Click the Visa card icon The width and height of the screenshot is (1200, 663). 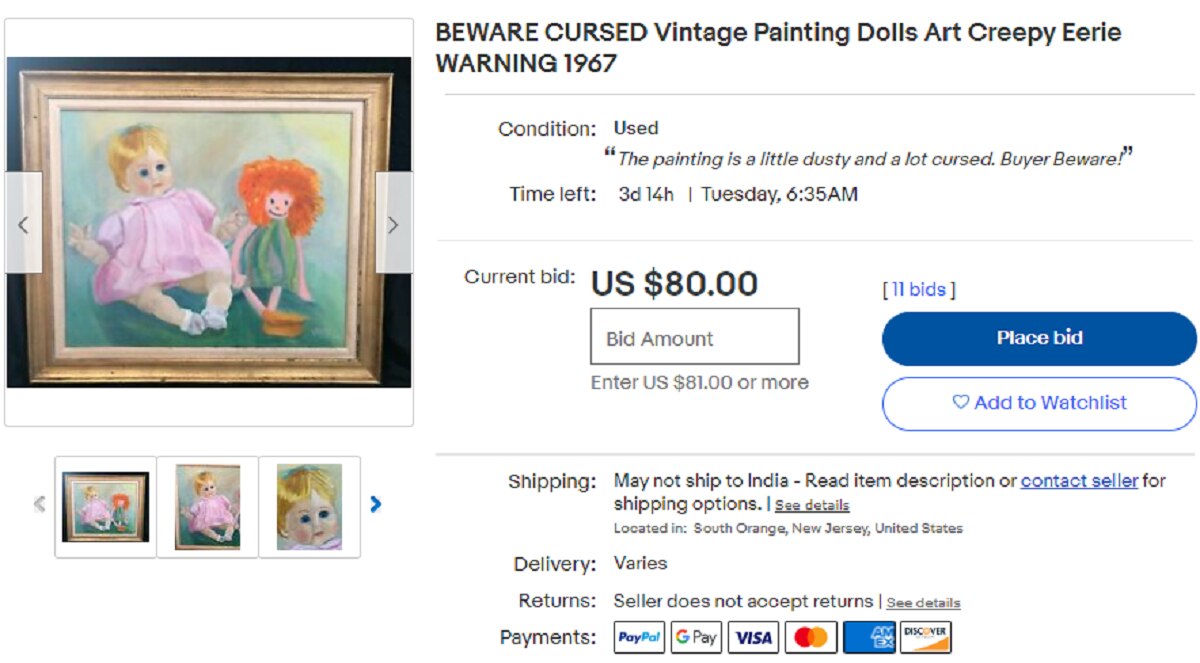pyautogui.click(x=753, y=637)
